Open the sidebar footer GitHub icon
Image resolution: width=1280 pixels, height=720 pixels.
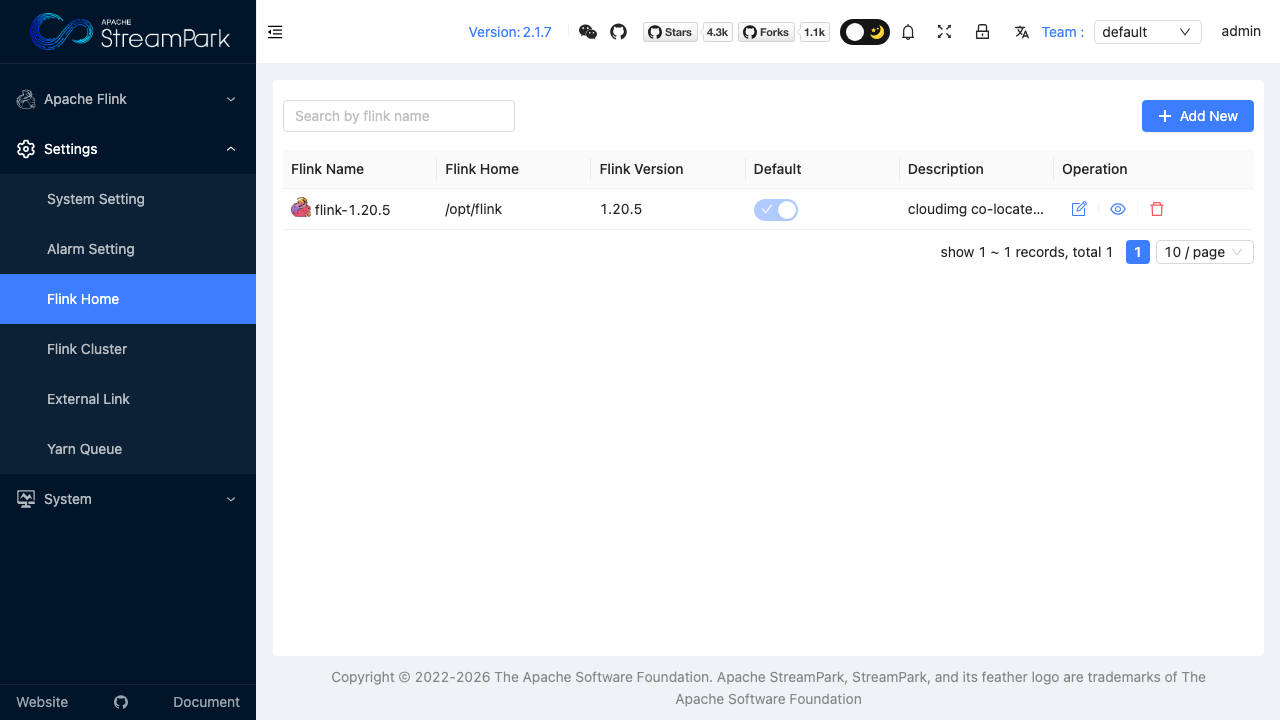pos(121,702)
